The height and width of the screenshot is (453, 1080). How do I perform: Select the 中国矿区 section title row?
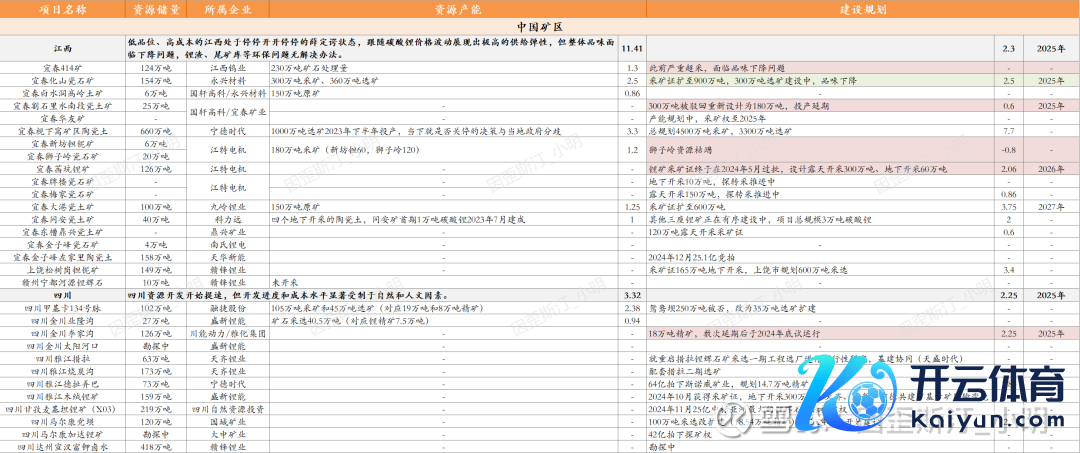pyautogui.click(x=540, y=25)
